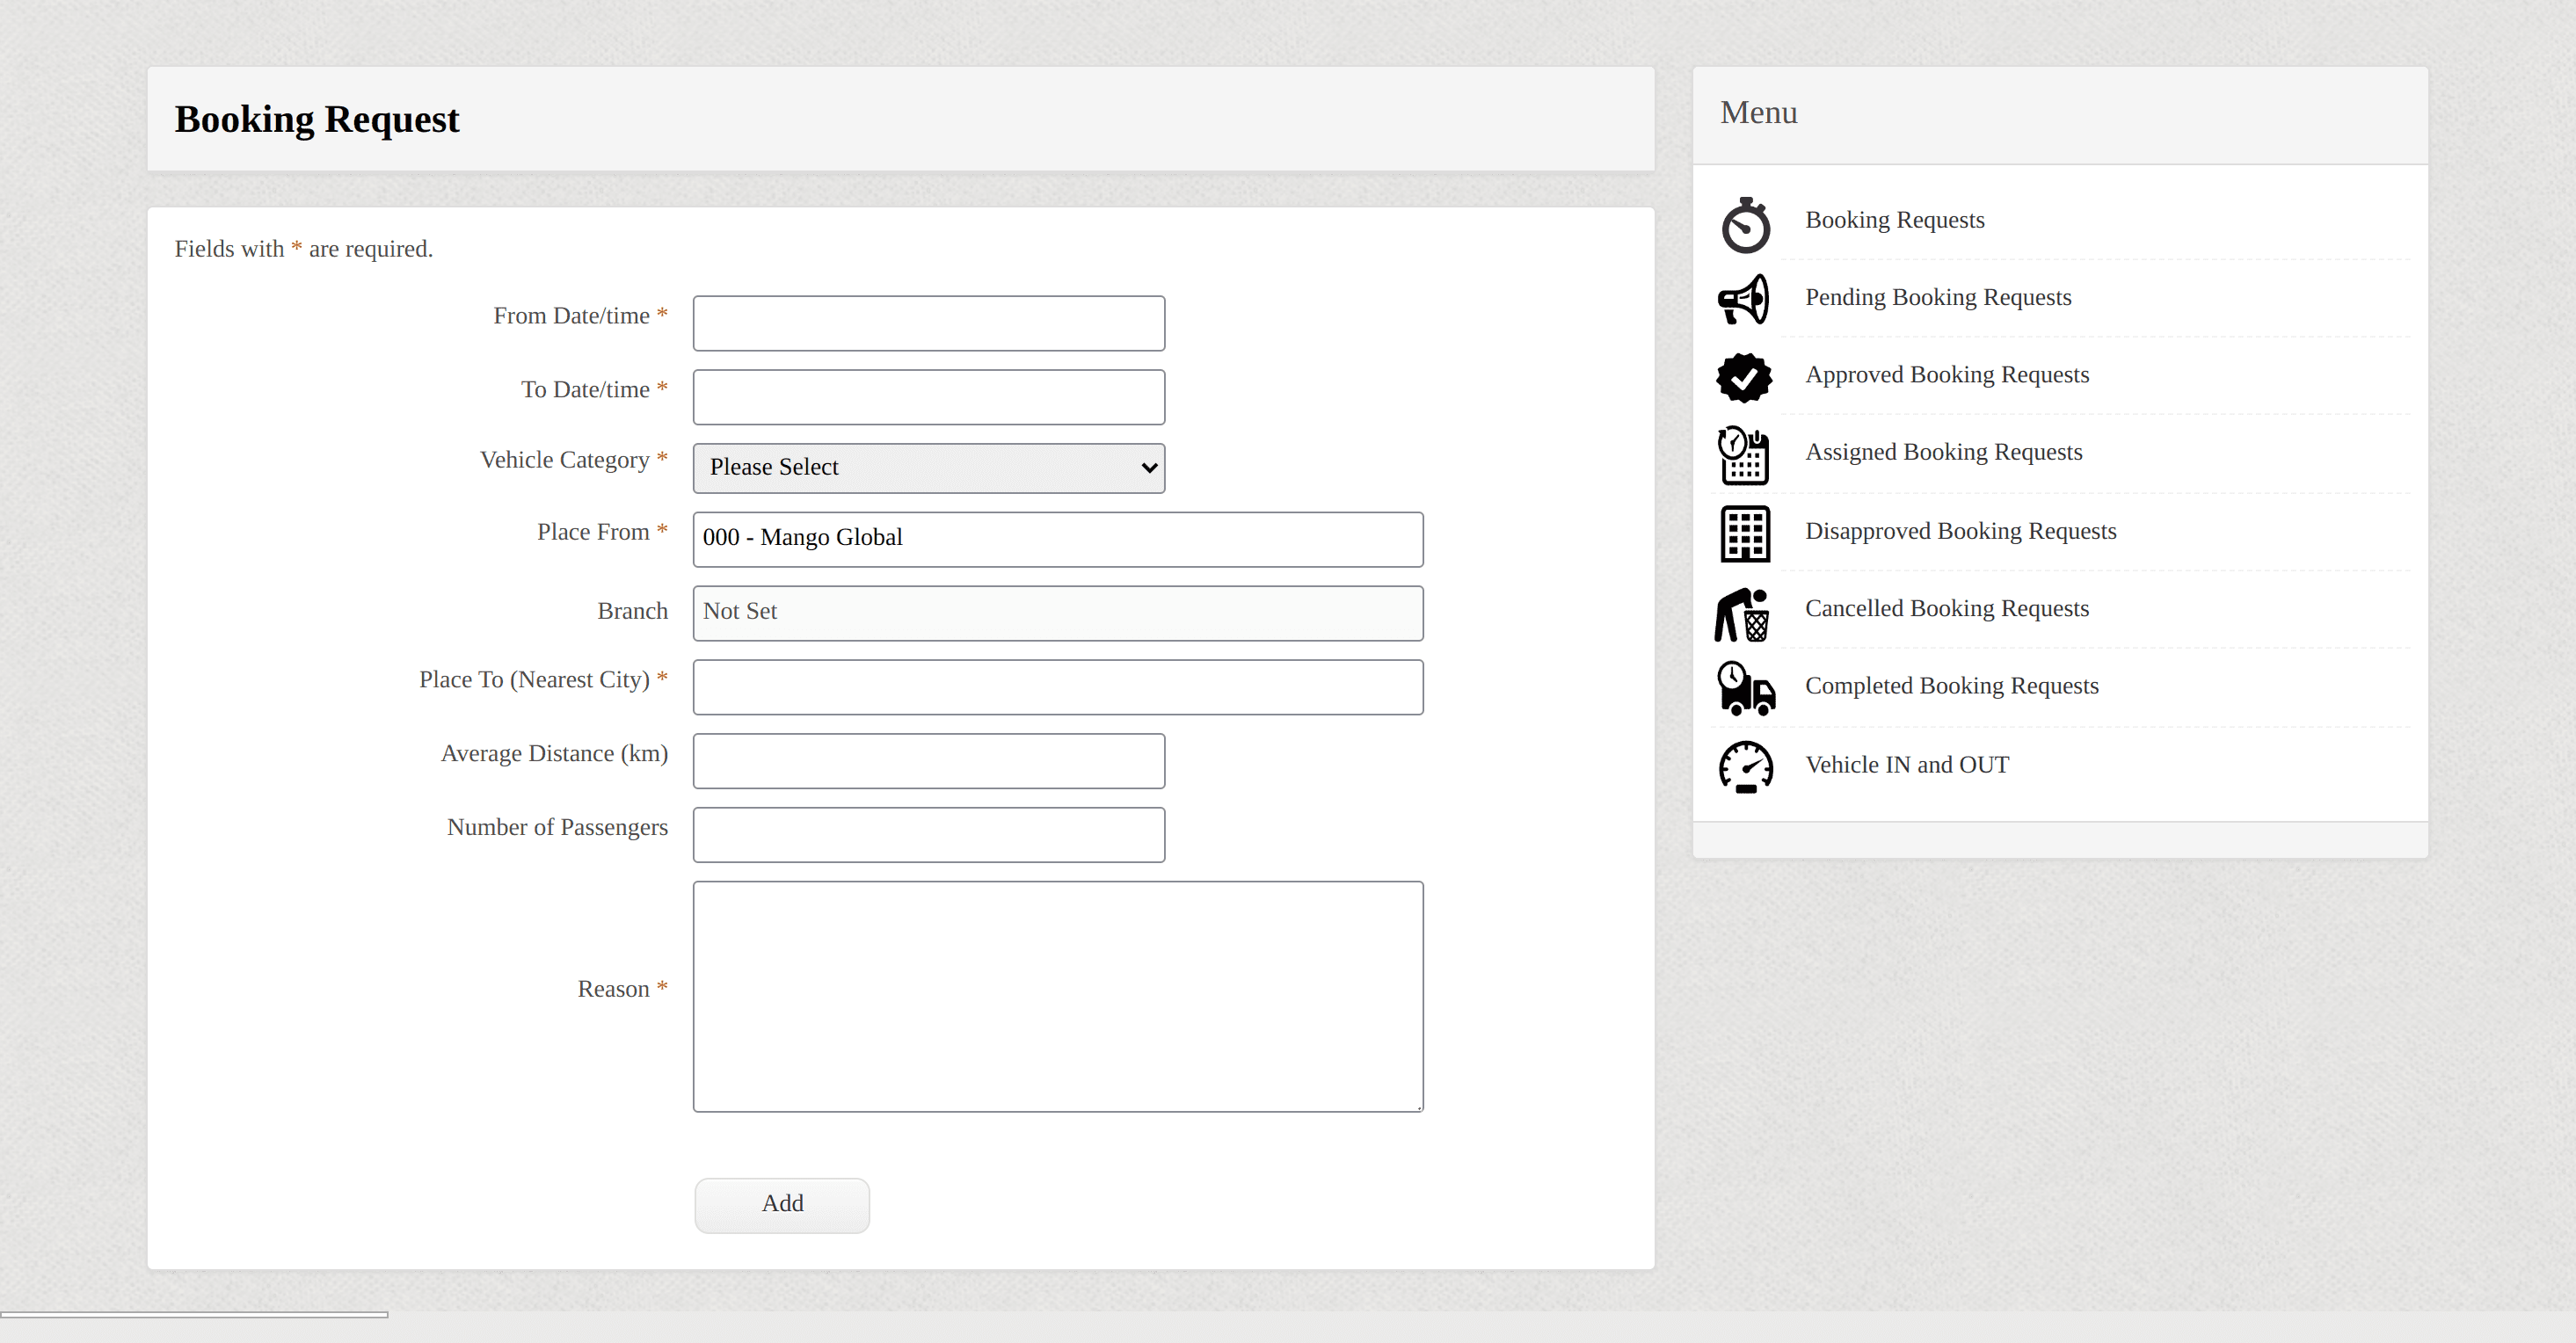View Completed Booking Requests
This screenshot has width=2576, height=1343.
[1952, 686]
